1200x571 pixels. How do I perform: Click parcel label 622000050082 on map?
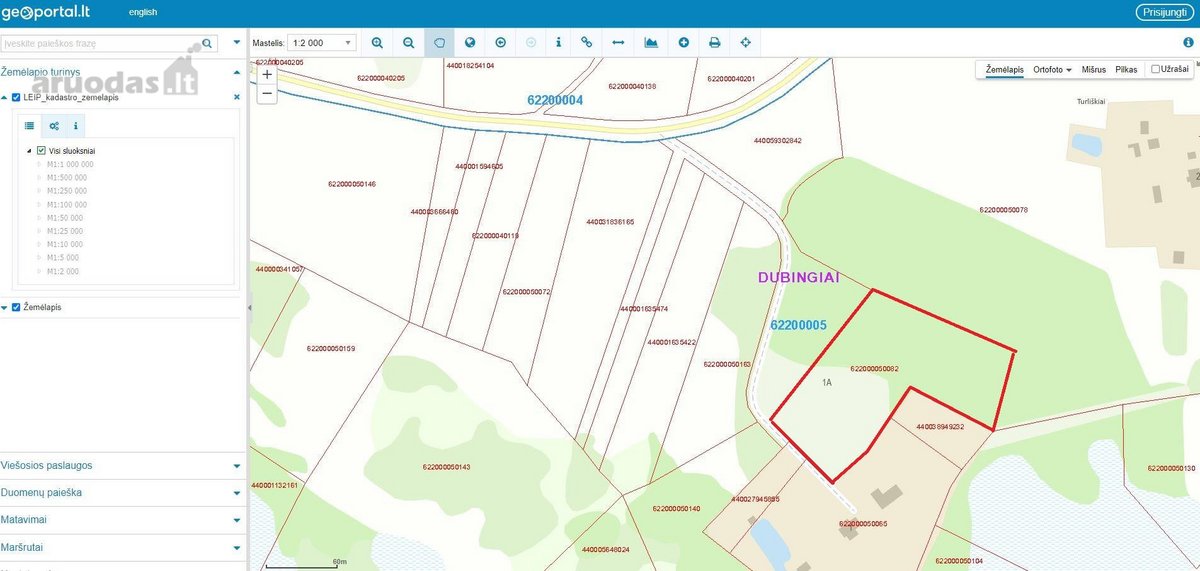pos(874,369)
